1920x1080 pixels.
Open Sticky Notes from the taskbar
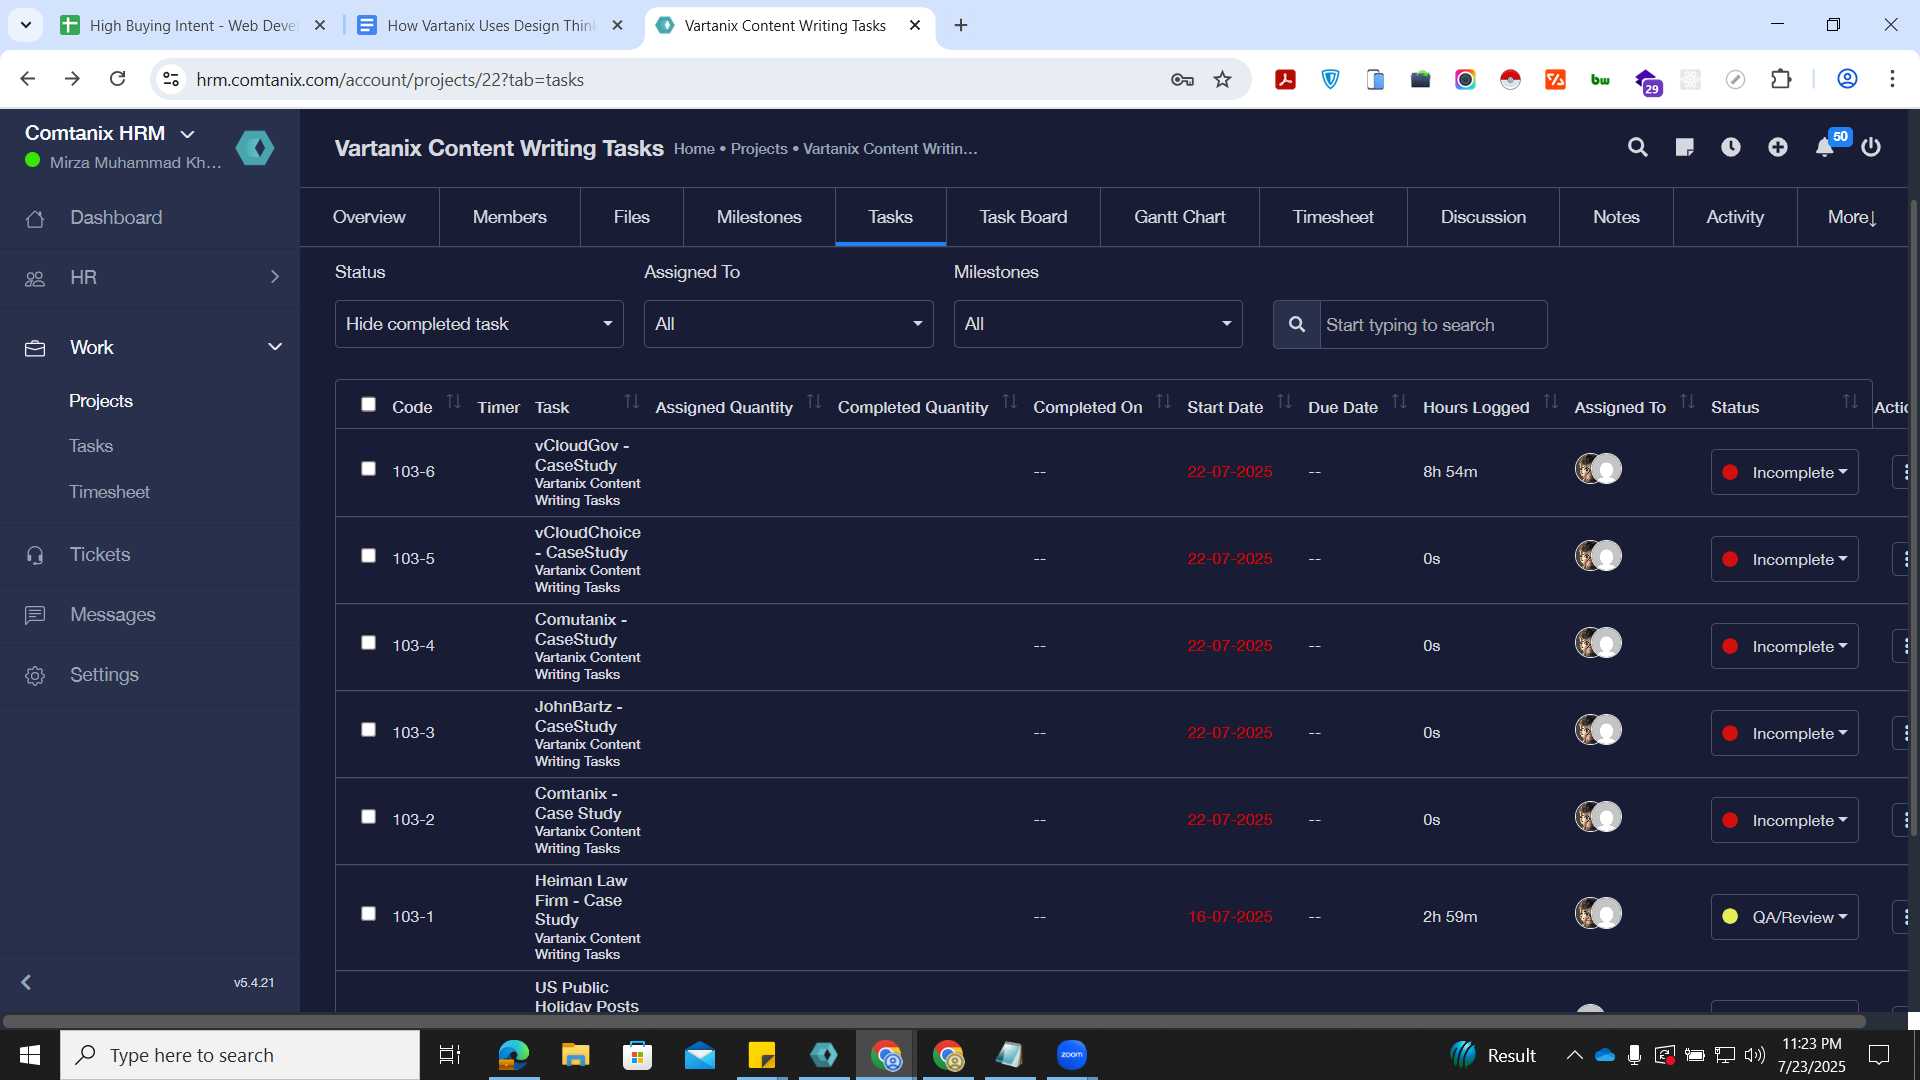(x=761, y=1055)
